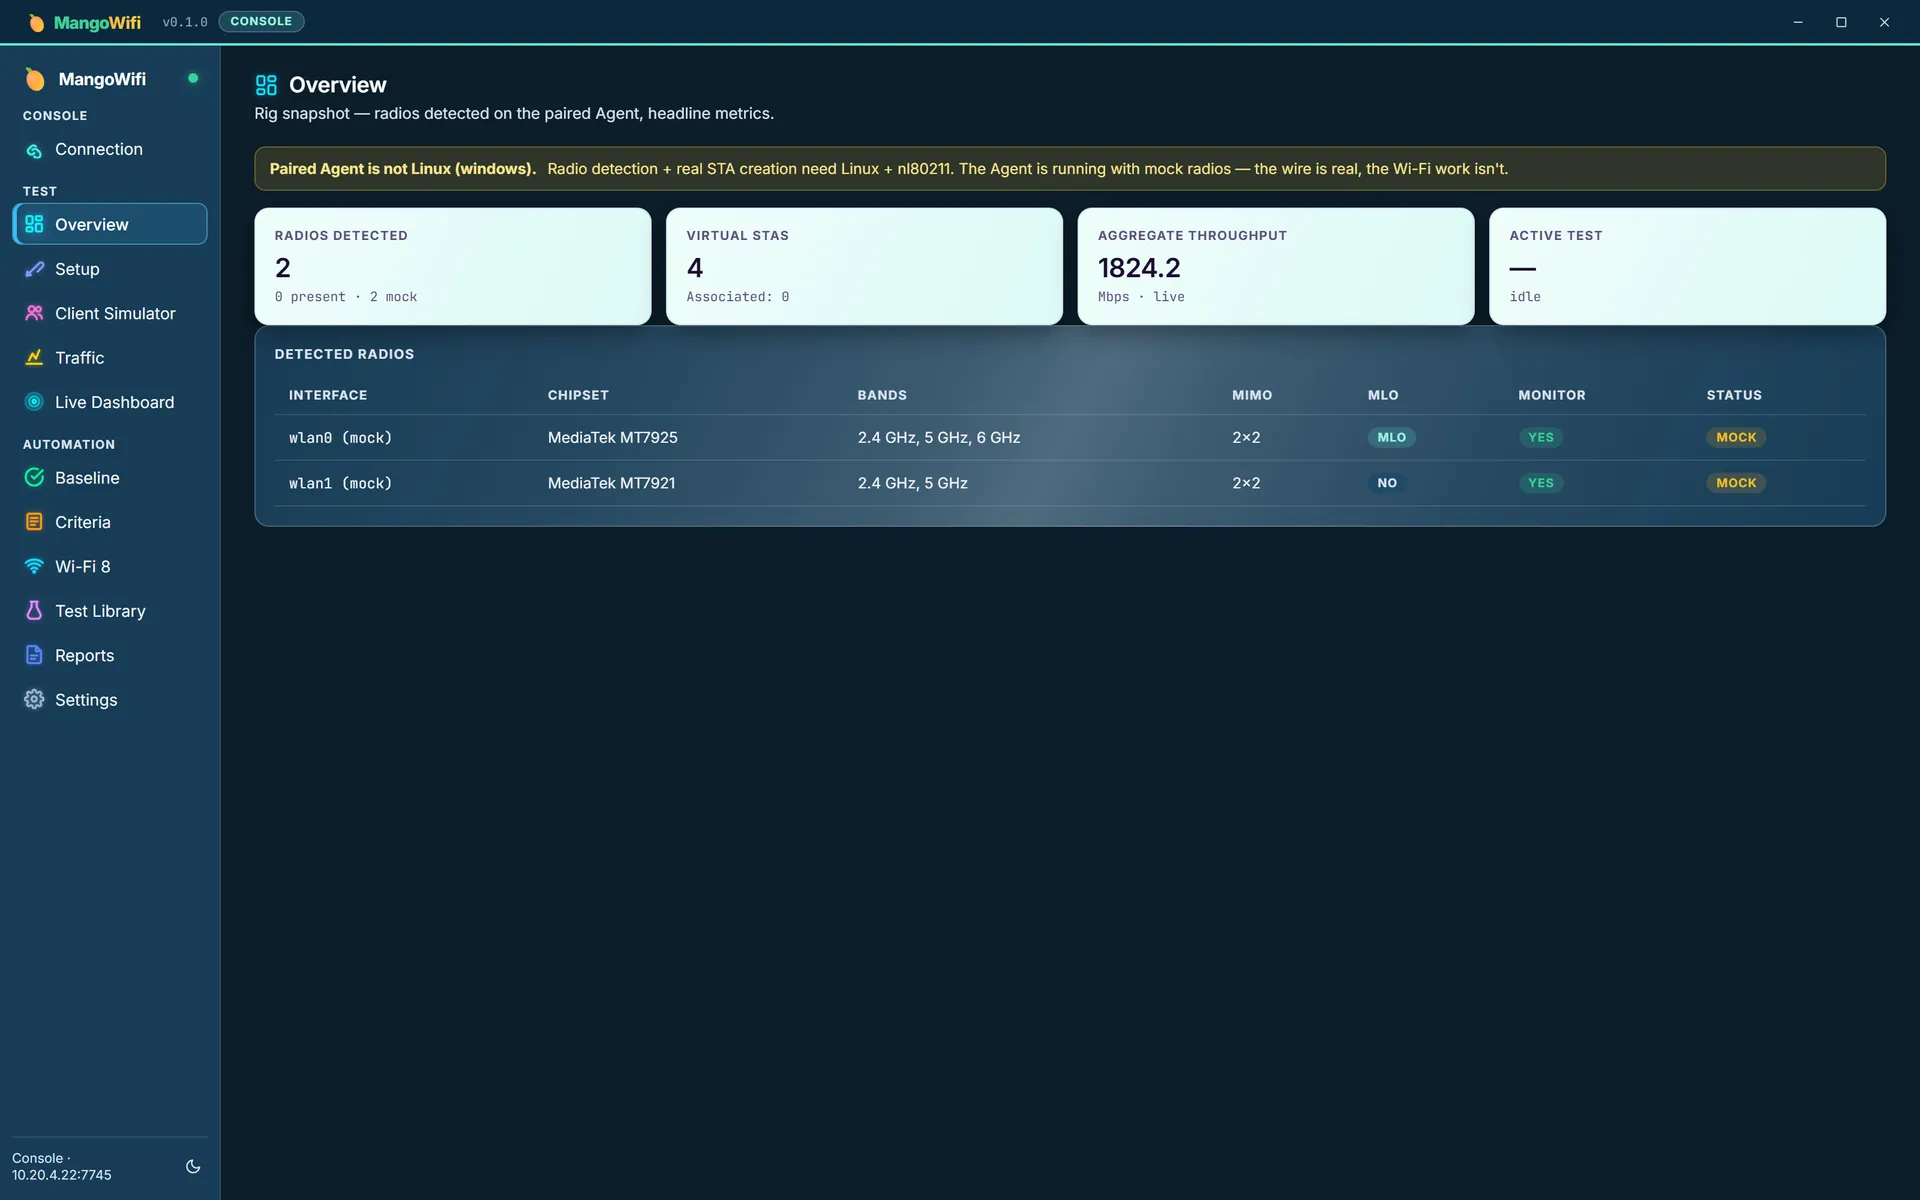Select the Aggregate Throughput card
This screenshot has height=1200, width=1920.
(x=1276, y=266)
